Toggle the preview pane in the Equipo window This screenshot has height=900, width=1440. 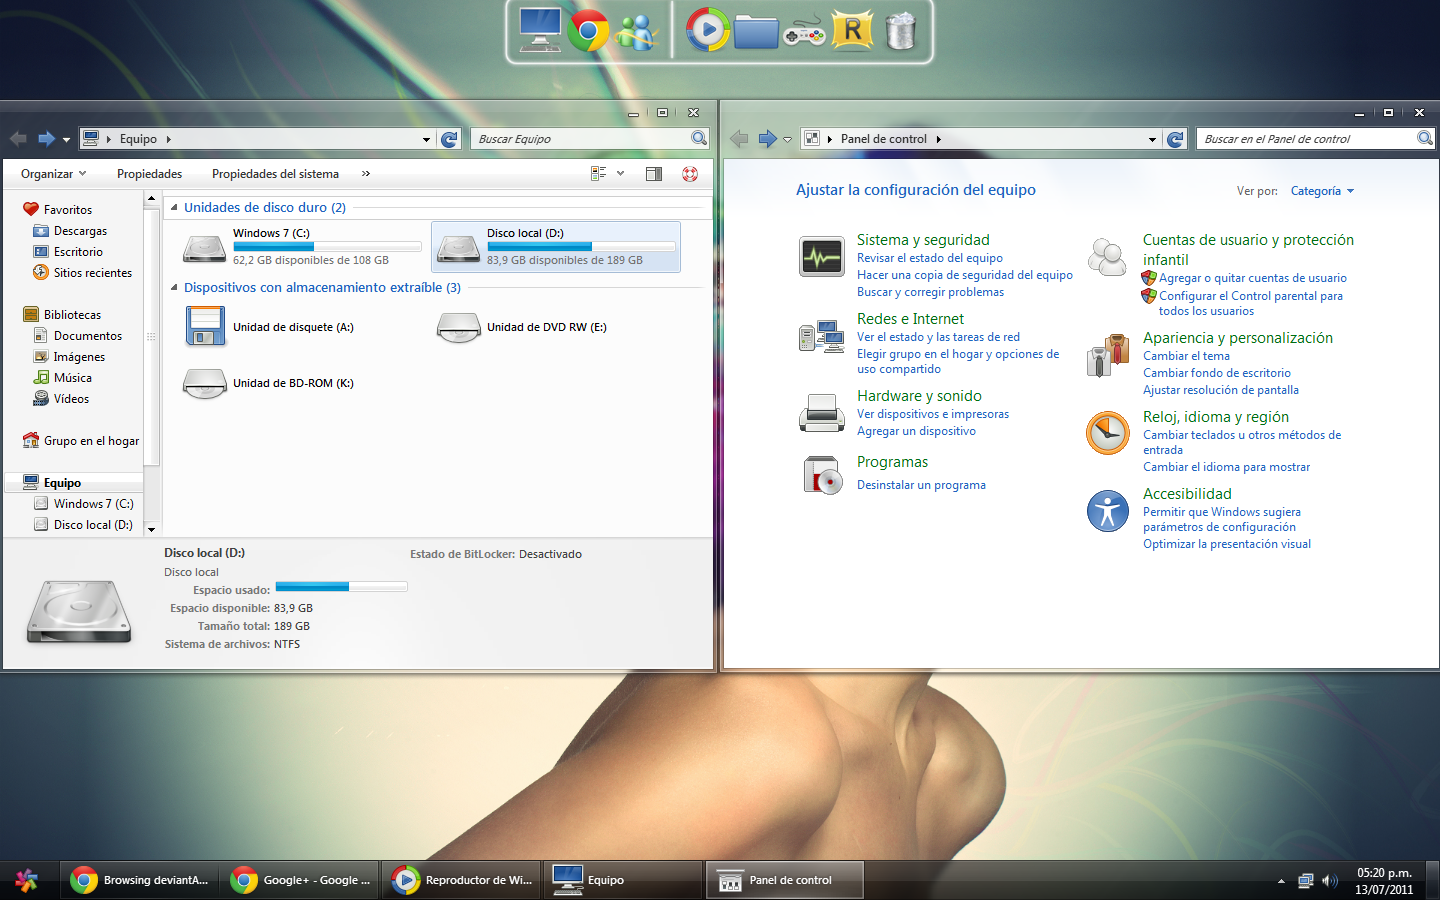click(654, 174)
